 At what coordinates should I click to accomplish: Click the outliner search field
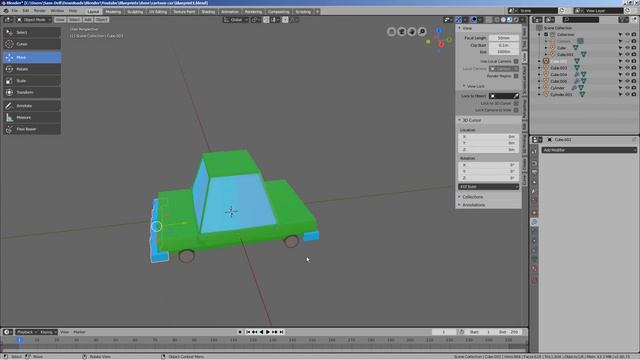click(x=580, y=20)
